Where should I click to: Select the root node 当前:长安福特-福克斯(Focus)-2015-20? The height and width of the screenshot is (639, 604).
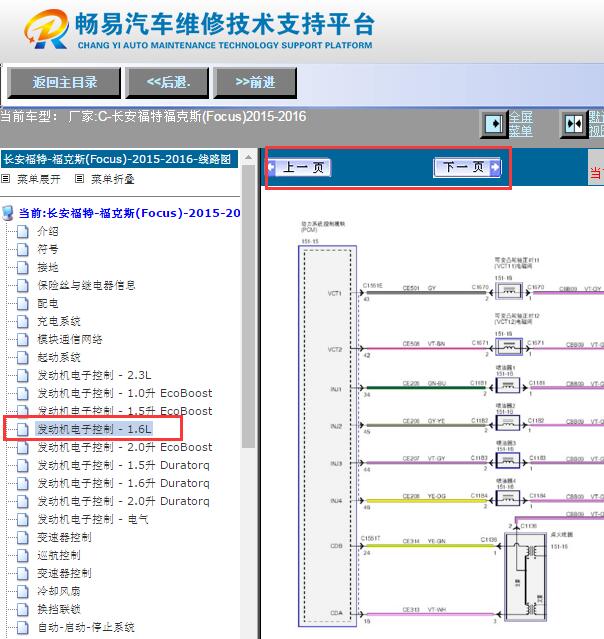[130, 213]
